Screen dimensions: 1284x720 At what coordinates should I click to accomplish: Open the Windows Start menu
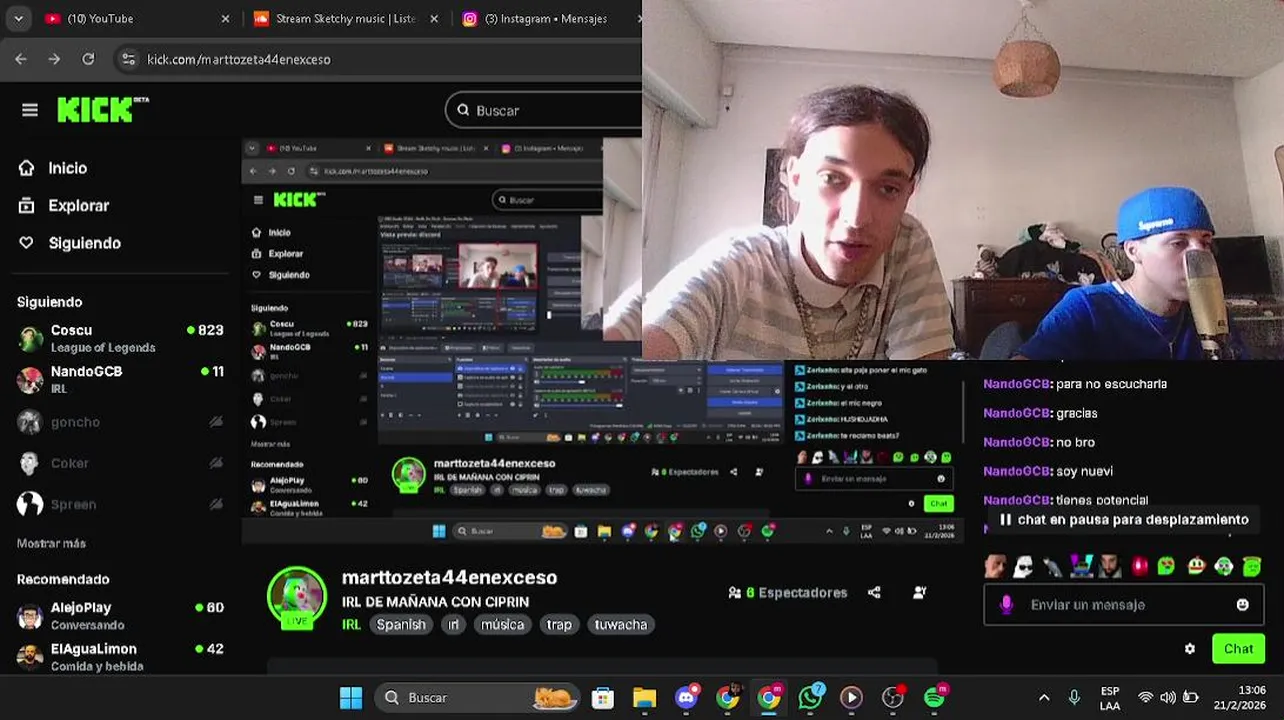pos(351,697)
